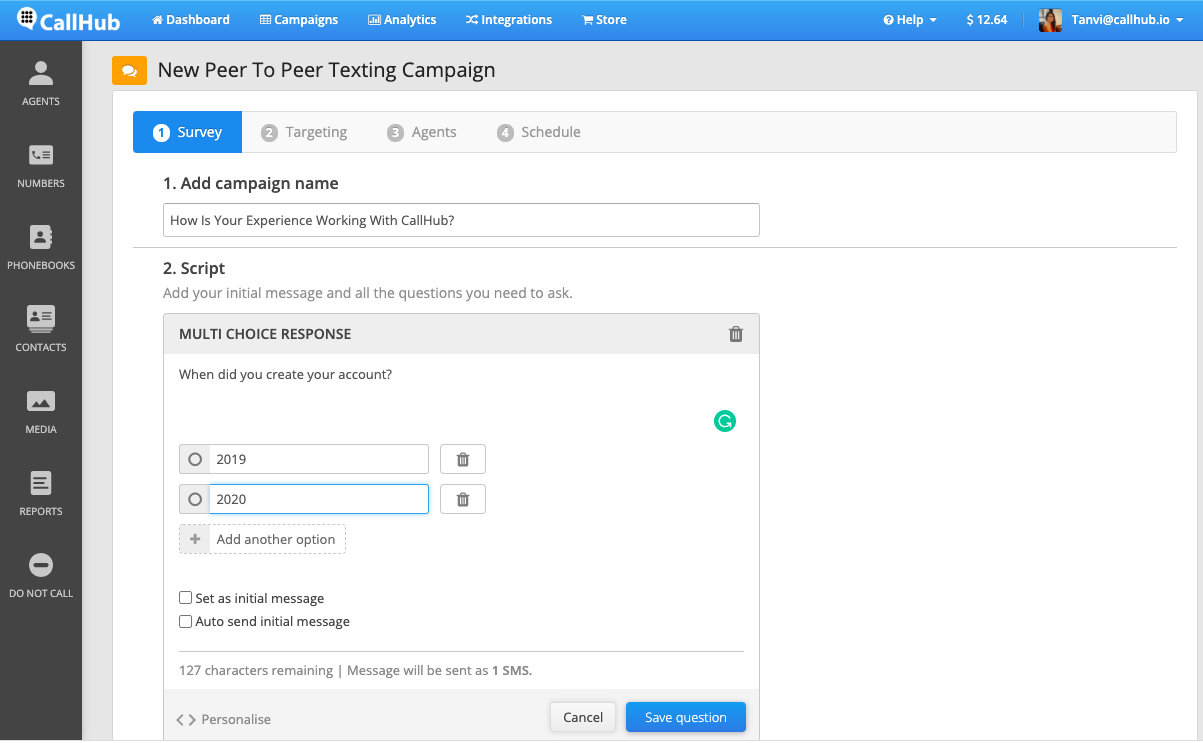Click the user profile avatar

click(1050, 20)
